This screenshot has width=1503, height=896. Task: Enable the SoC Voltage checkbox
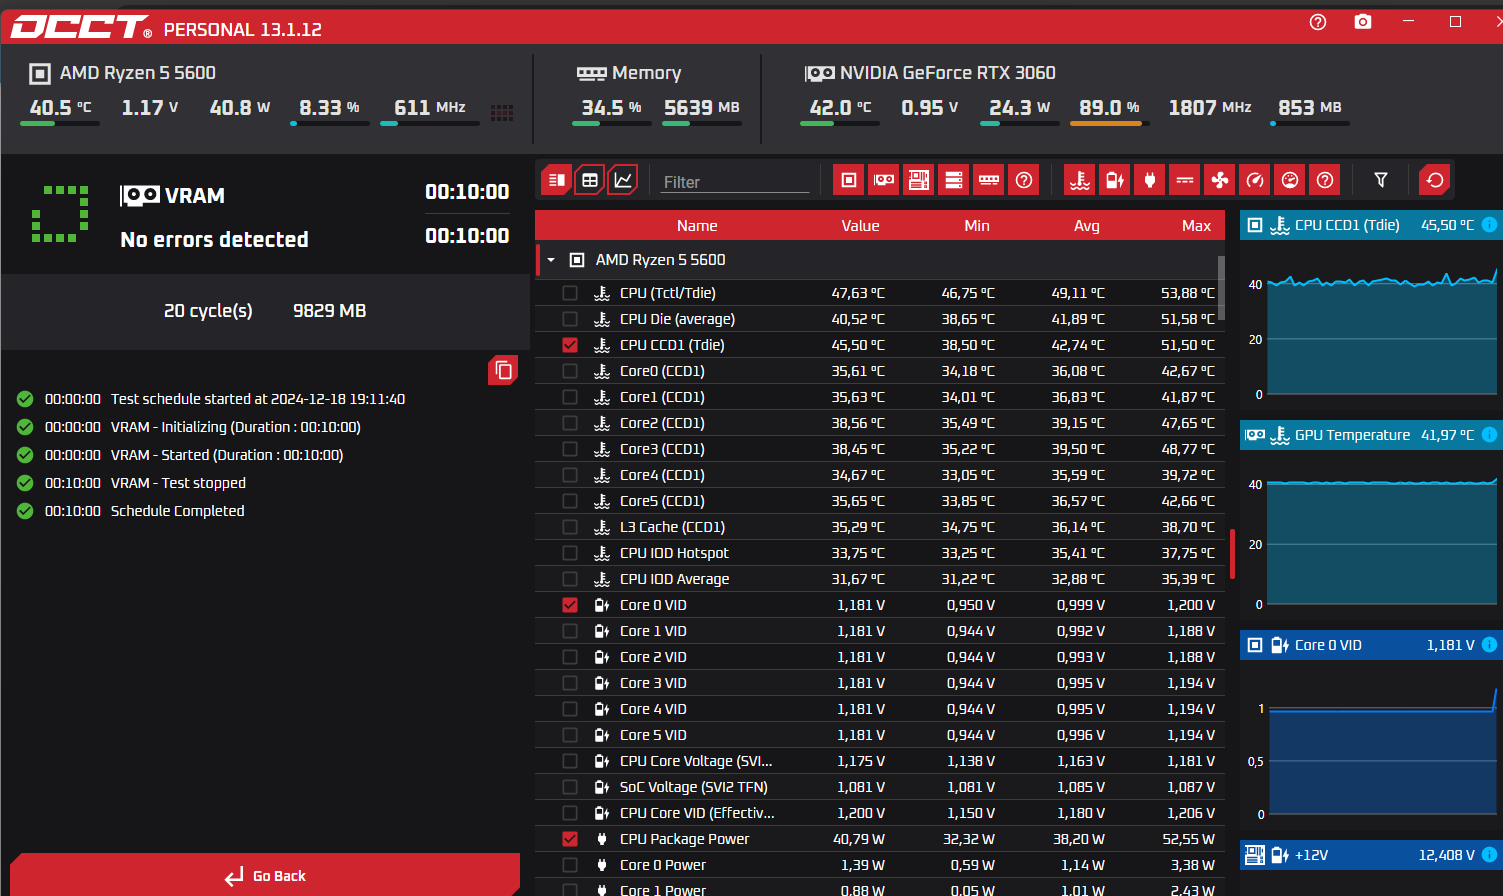[570, 787]
